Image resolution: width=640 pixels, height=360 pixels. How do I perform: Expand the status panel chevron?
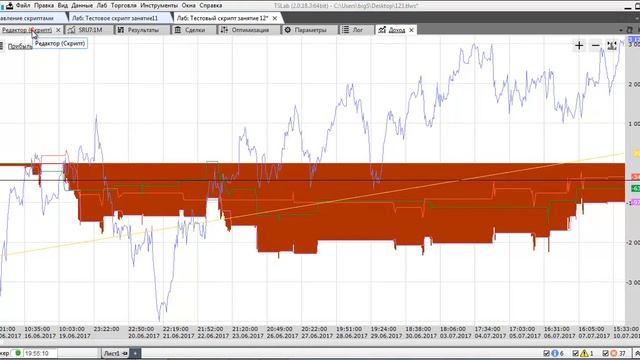coord(638,353)
